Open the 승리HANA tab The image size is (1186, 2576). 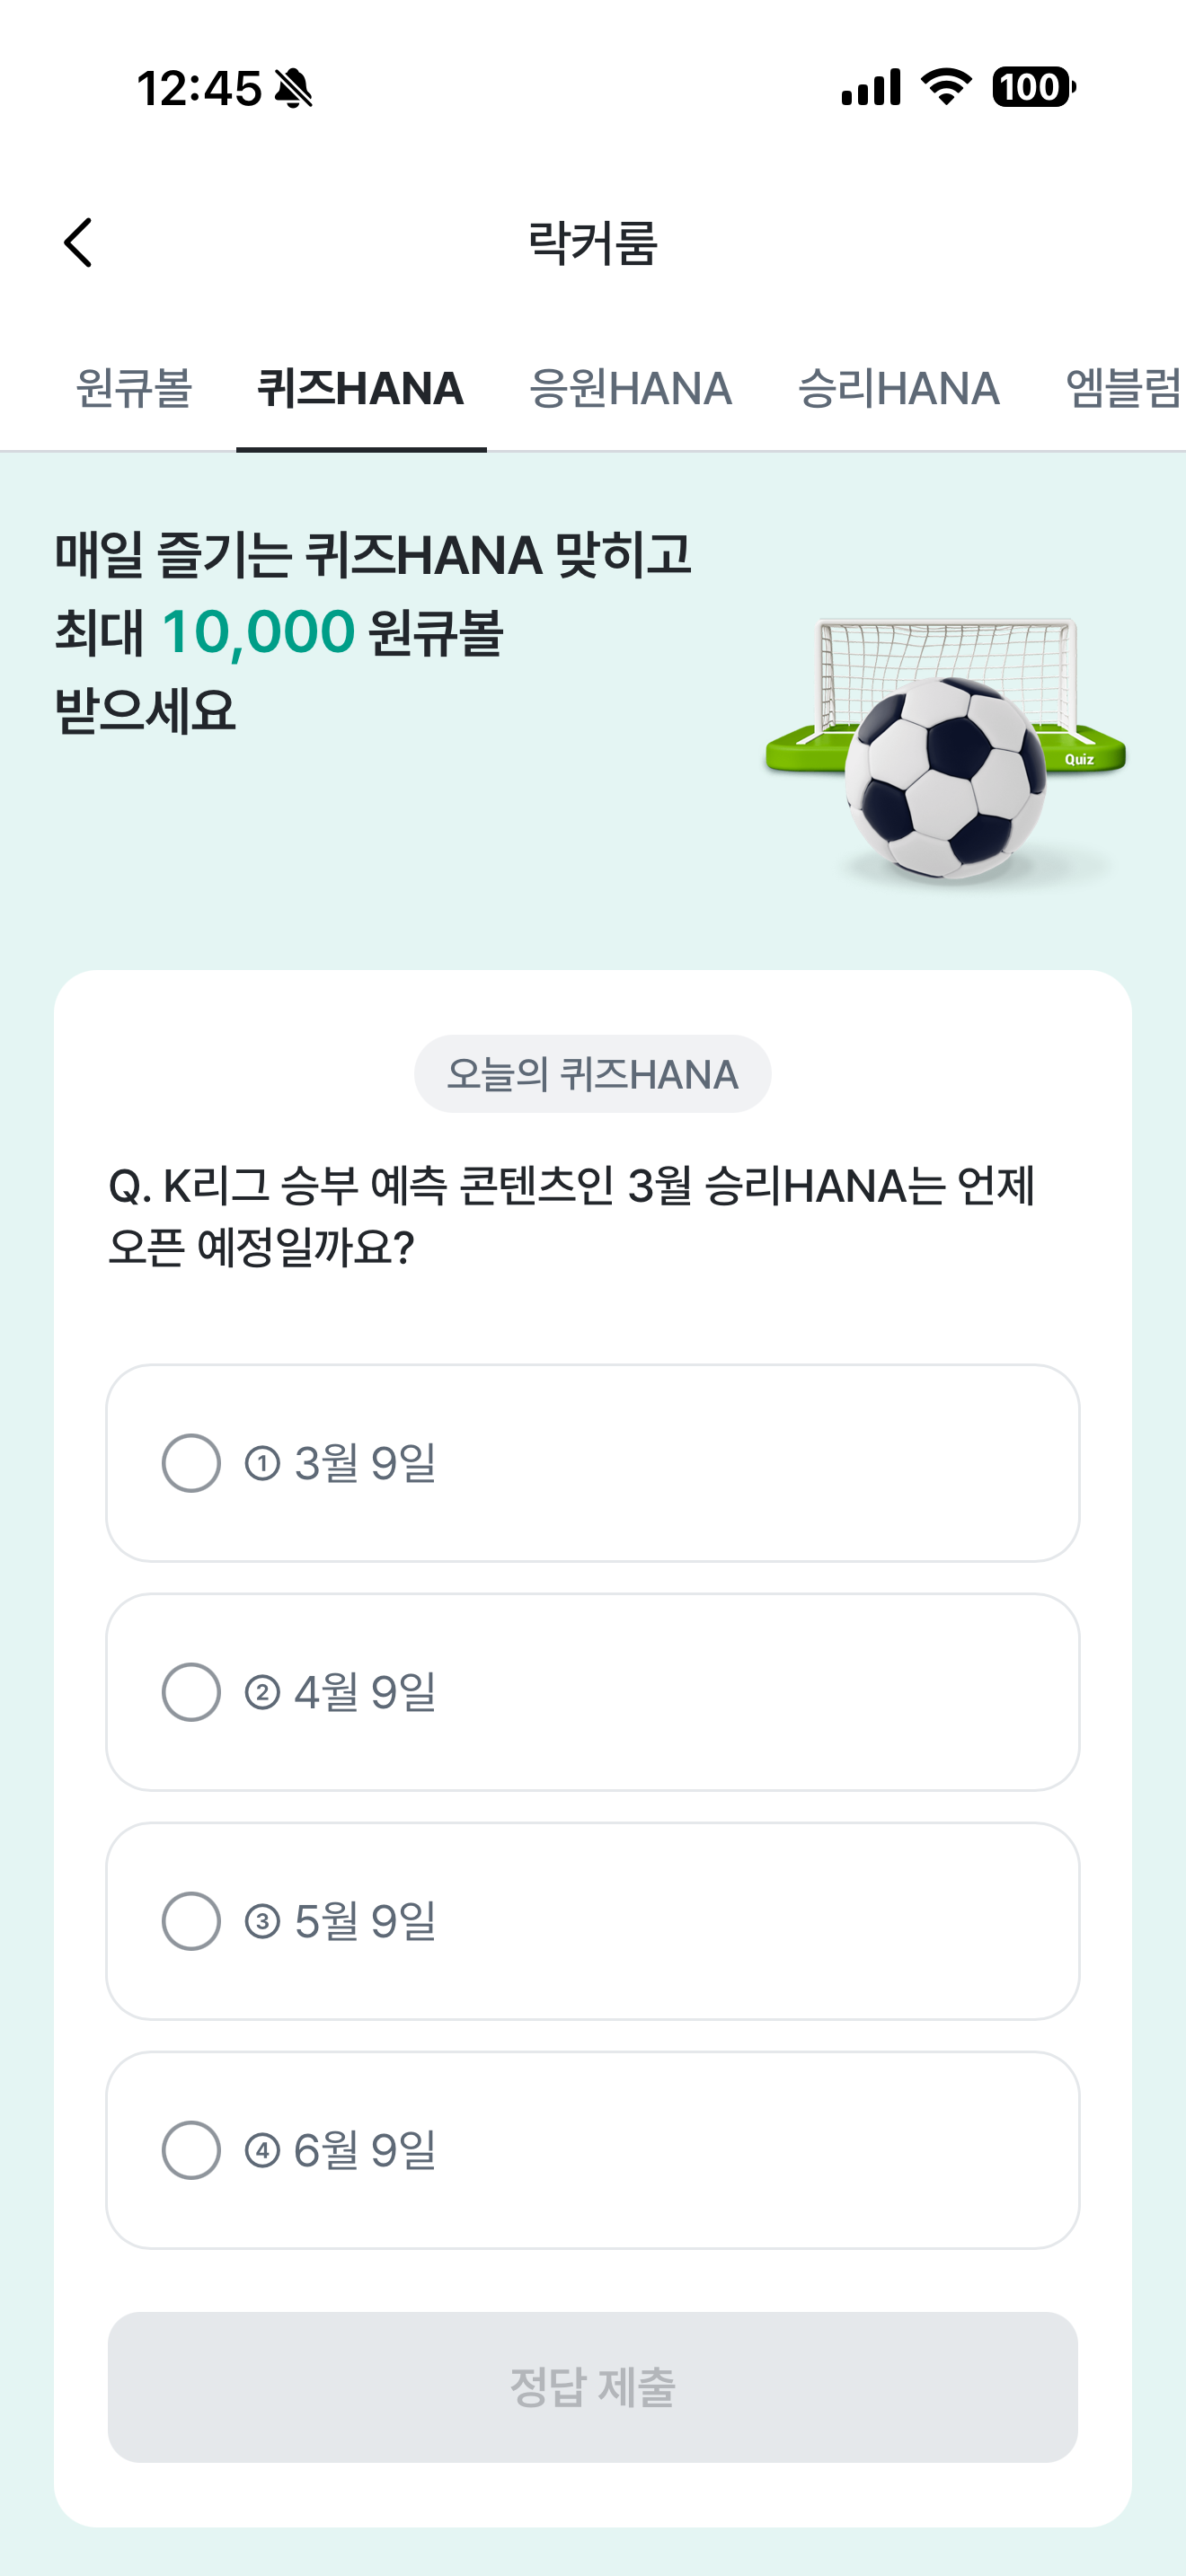point(899,389)
